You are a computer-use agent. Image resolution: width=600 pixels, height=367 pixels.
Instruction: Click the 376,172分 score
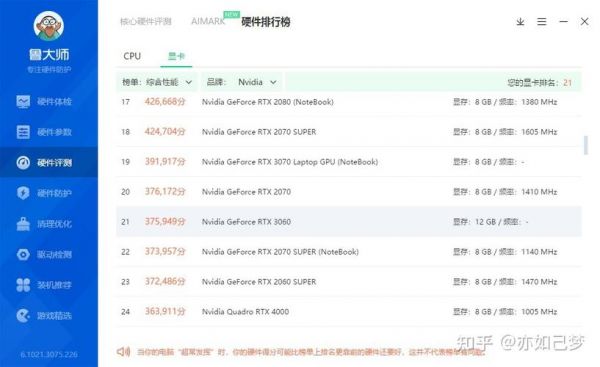pyautogui.click(x=165, y=191)
